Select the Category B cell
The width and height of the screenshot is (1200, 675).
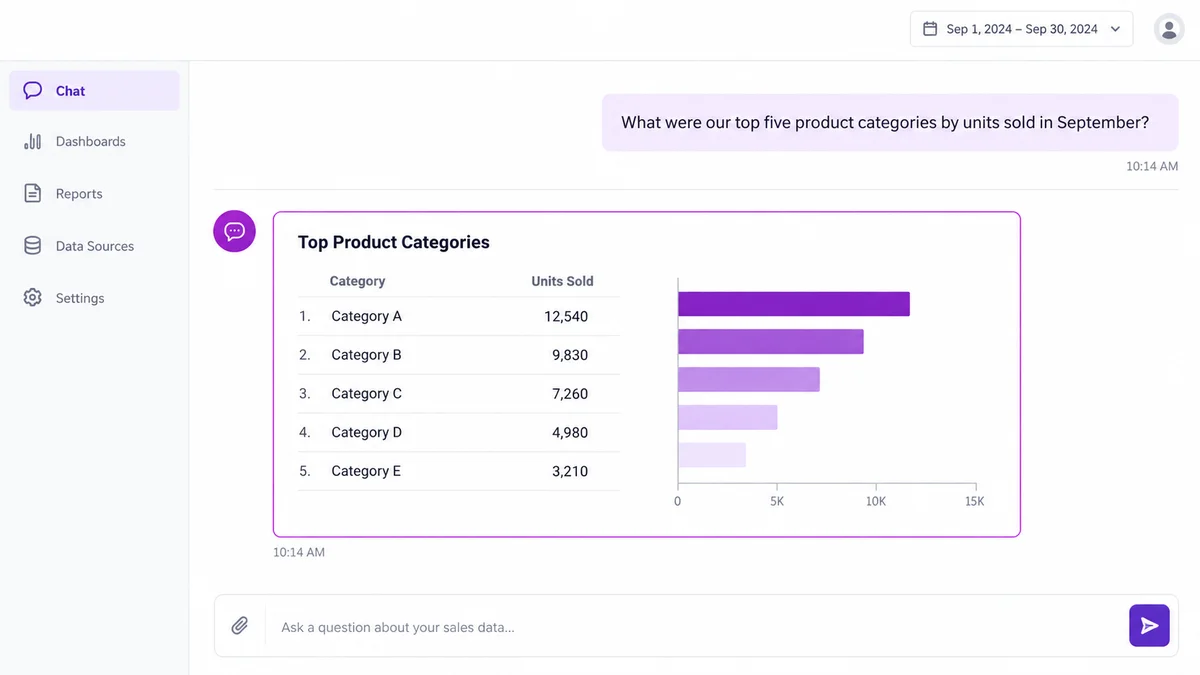366,355
